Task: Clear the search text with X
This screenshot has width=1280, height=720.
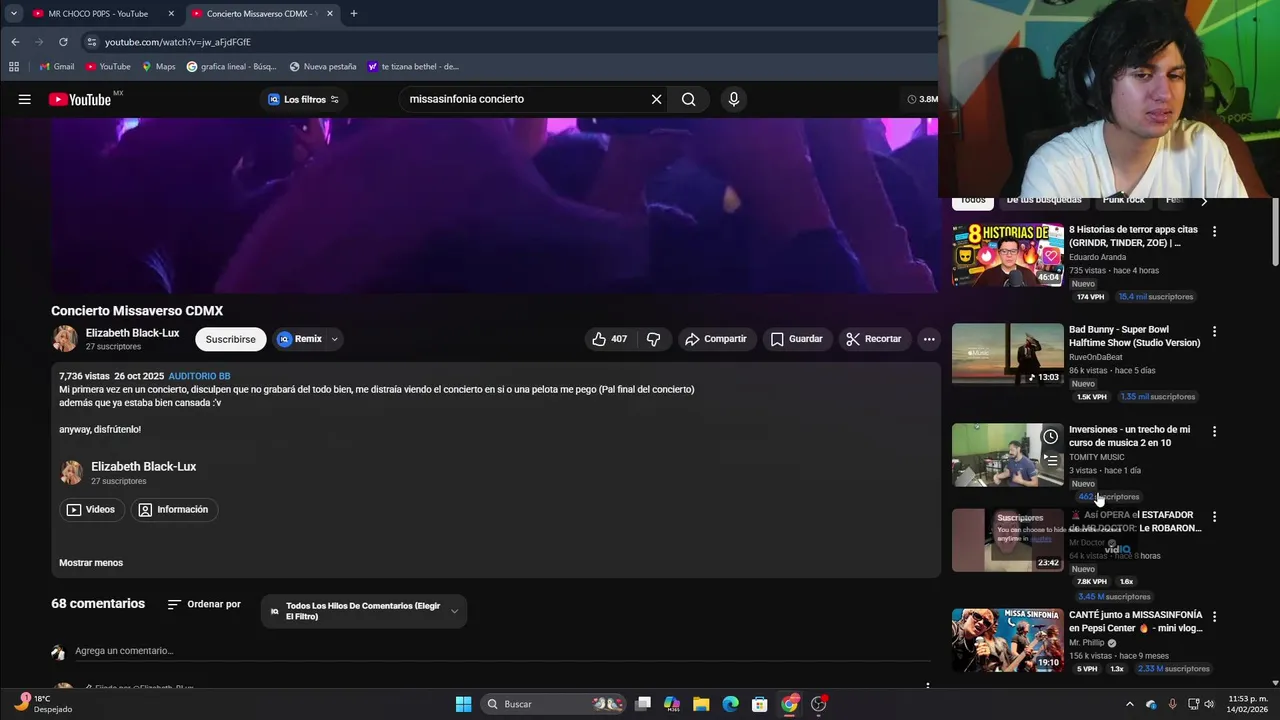Action: (x=656, y=99)
